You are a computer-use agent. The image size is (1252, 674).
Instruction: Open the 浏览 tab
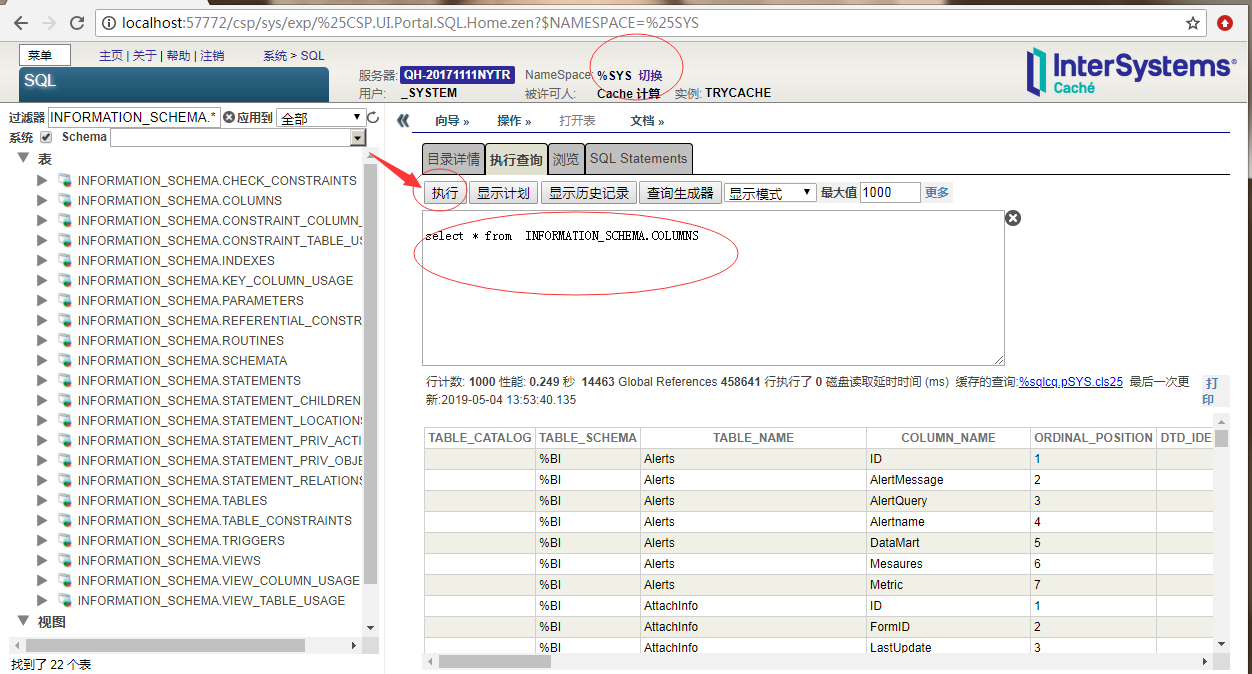click(x=566, y=158)
